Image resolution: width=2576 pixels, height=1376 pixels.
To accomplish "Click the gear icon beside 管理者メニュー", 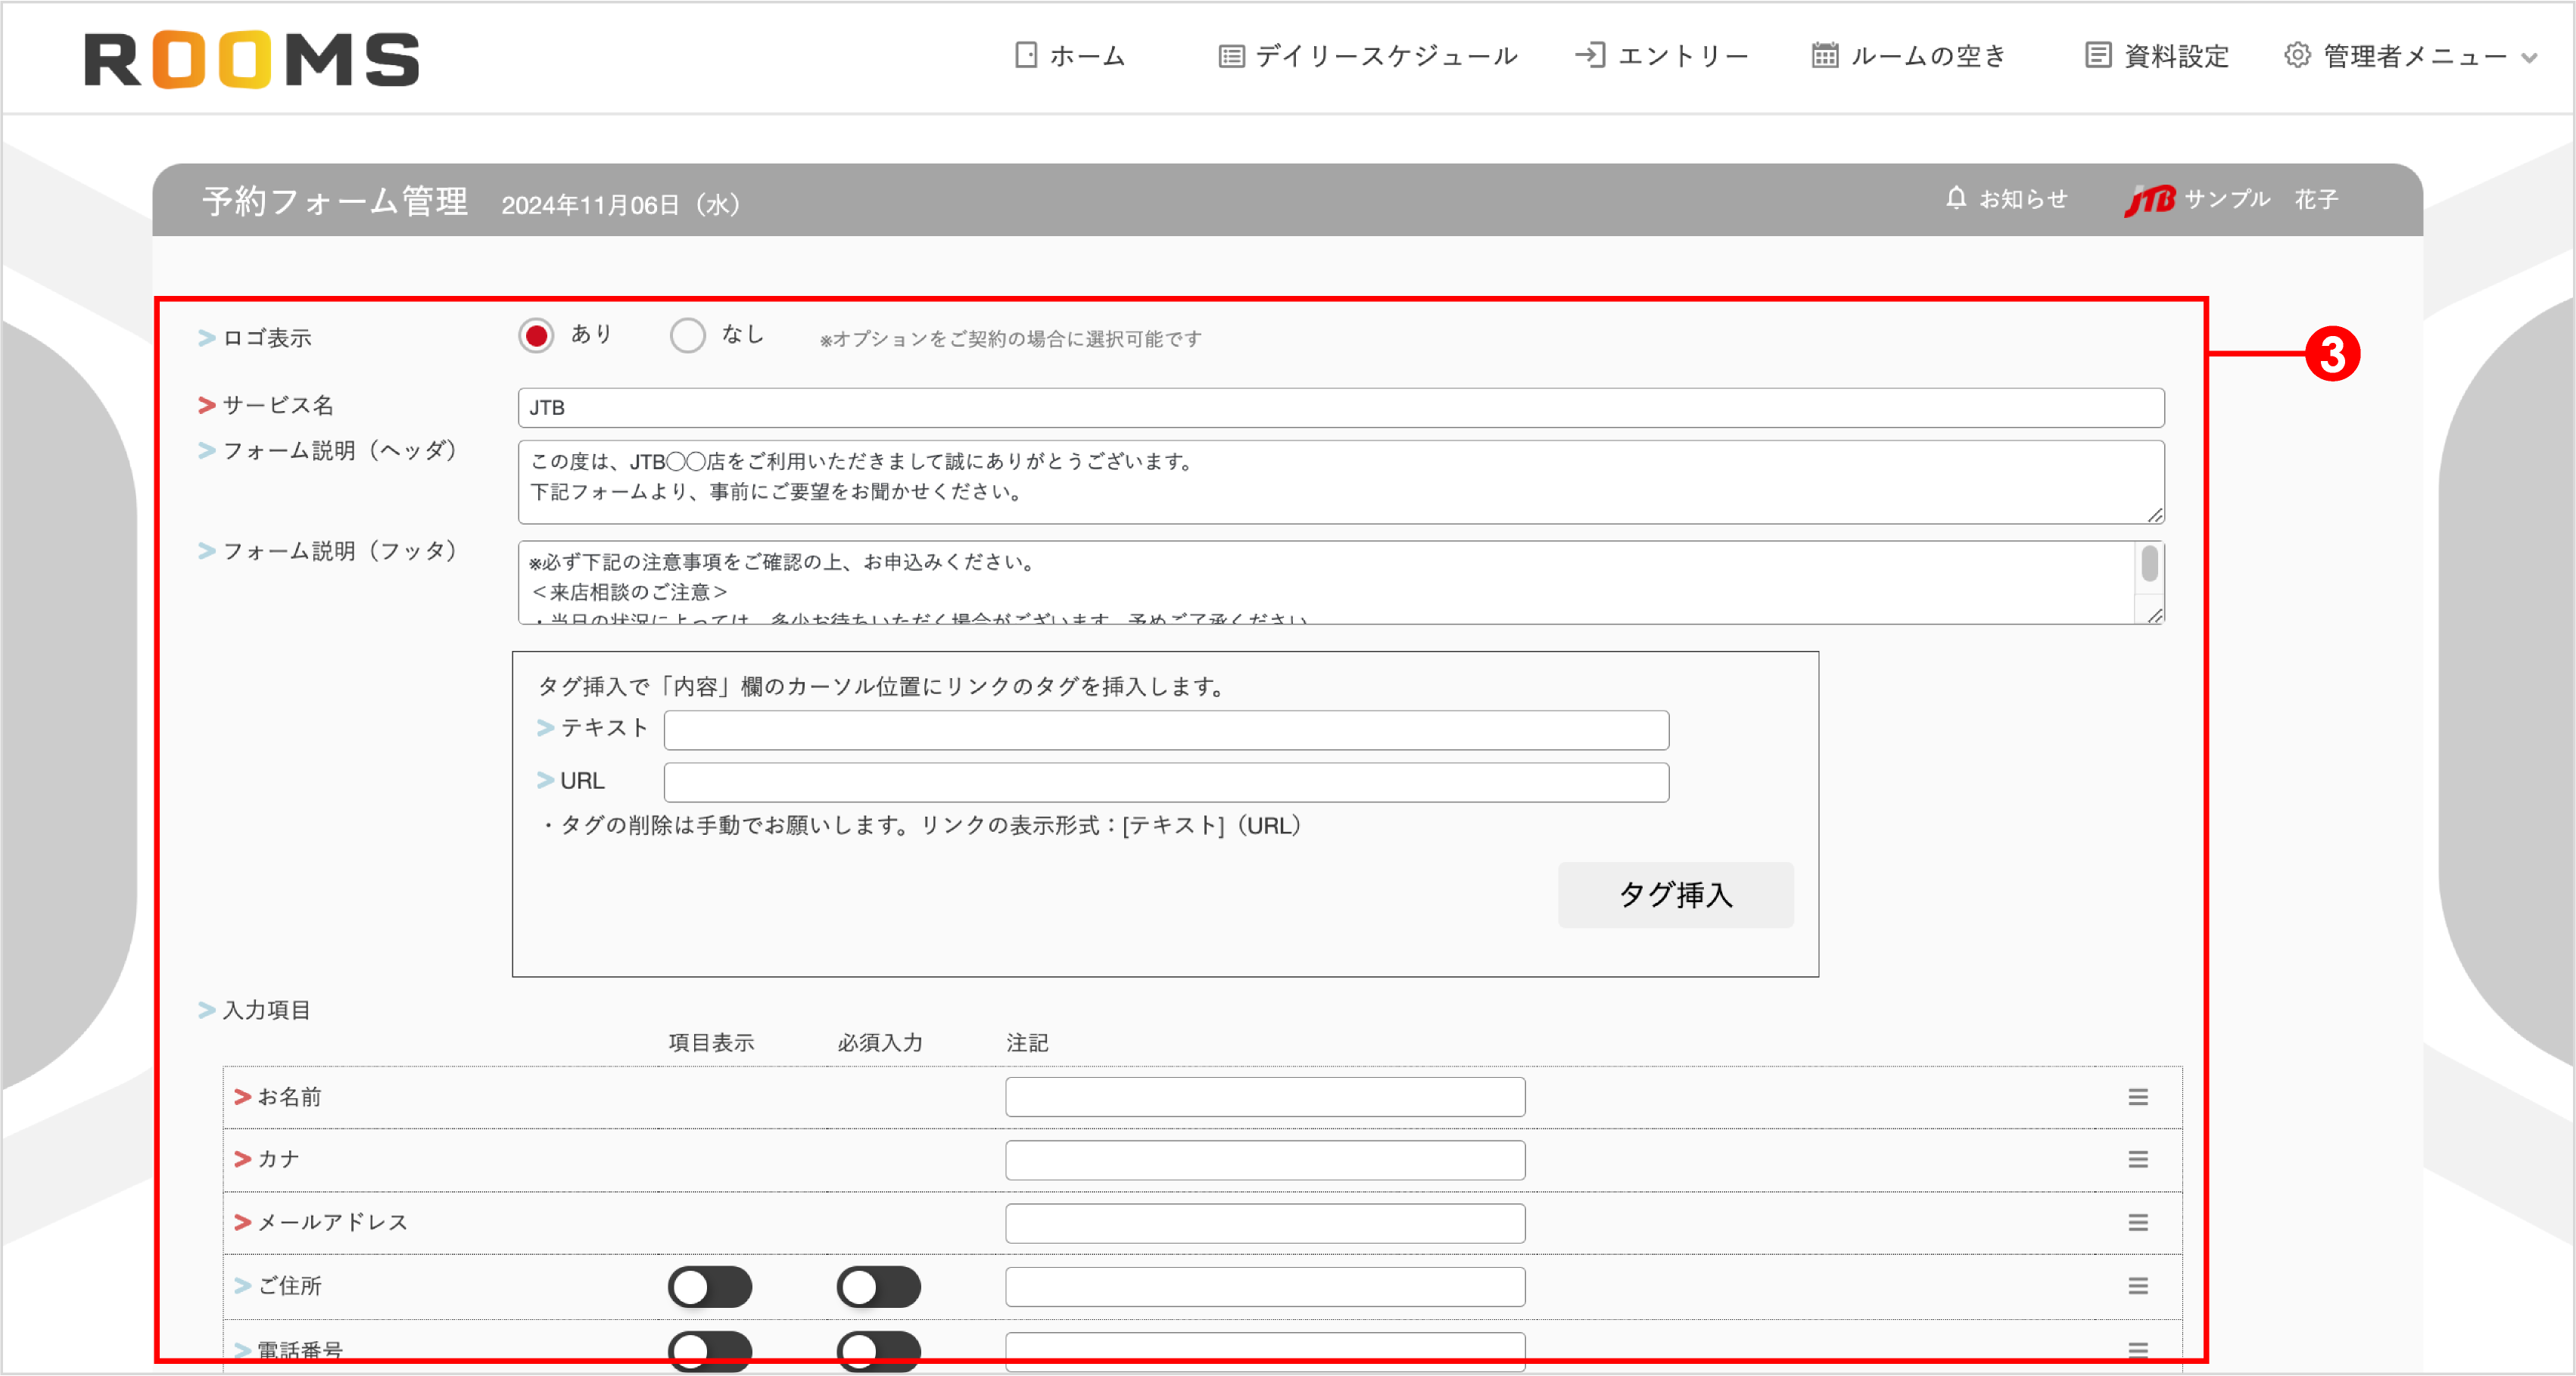I will (x=2295, y=57).
